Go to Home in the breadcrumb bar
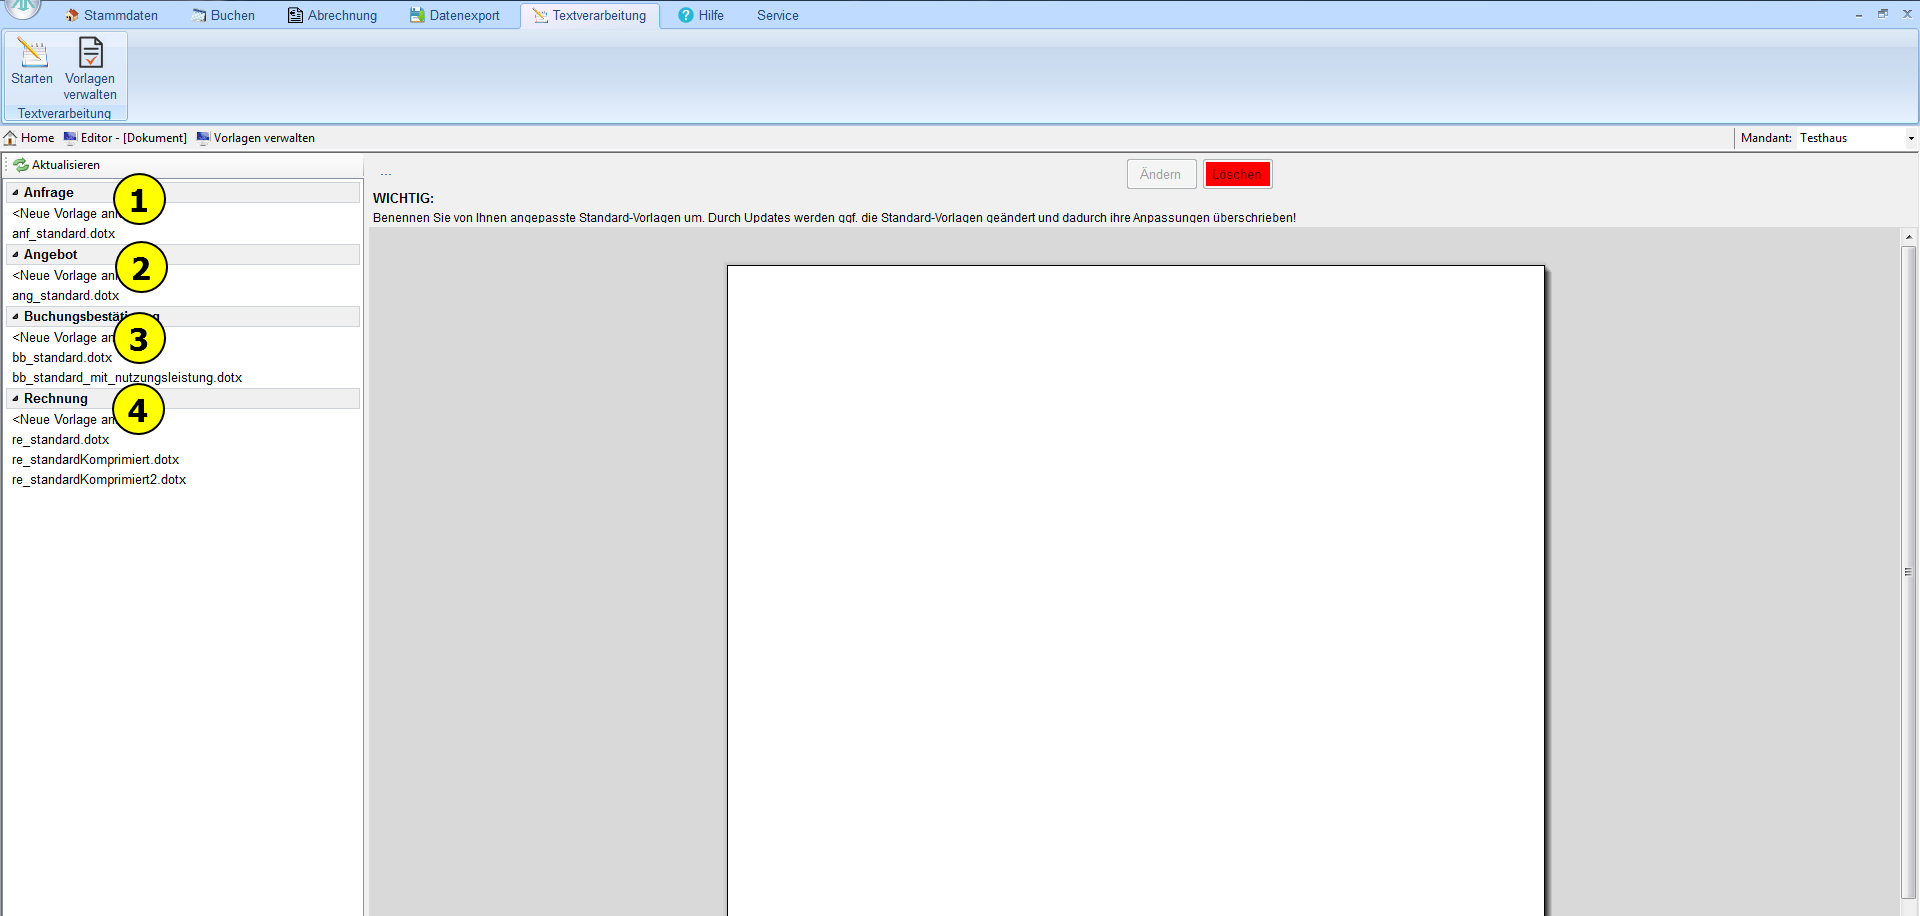 29,138
